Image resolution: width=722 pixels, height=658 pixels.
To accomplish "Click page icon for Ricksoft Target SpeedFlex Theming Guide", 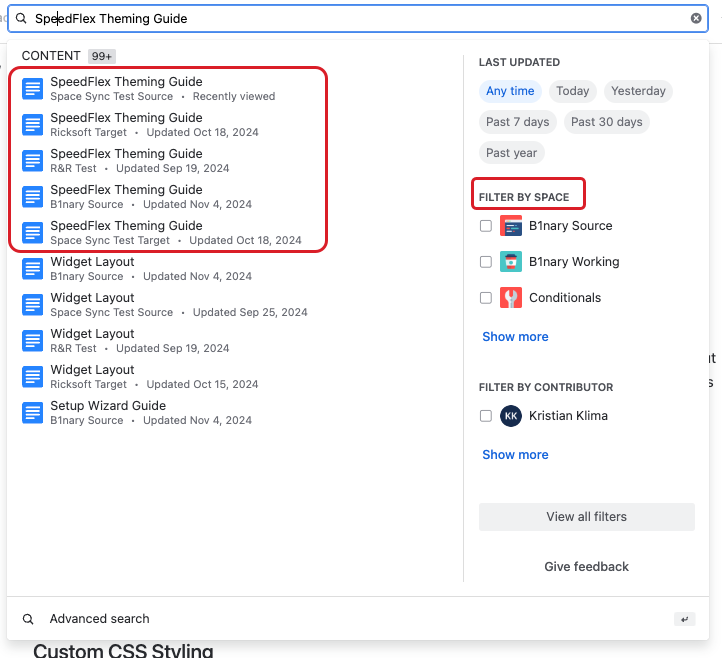I will pos(33,124).
